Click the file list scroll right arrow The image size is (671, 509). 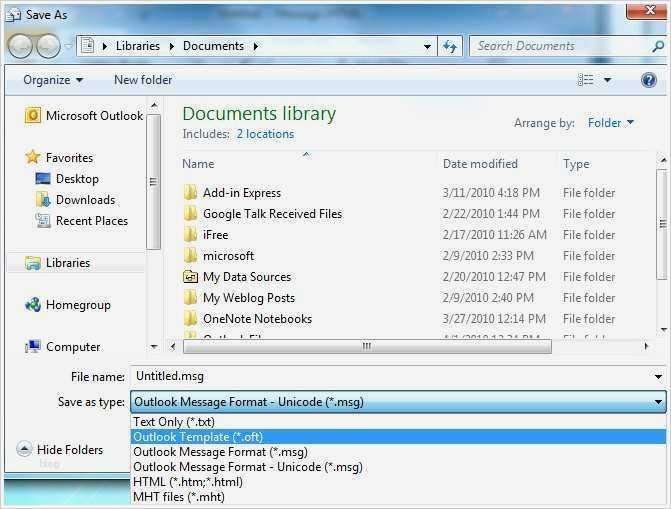click(646, 346)
